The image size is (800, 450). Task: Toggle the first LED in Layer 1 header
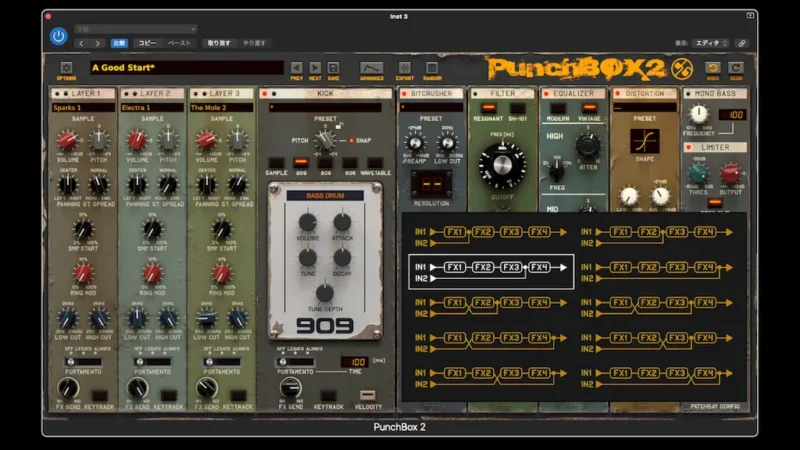click(x=57, y=94)
